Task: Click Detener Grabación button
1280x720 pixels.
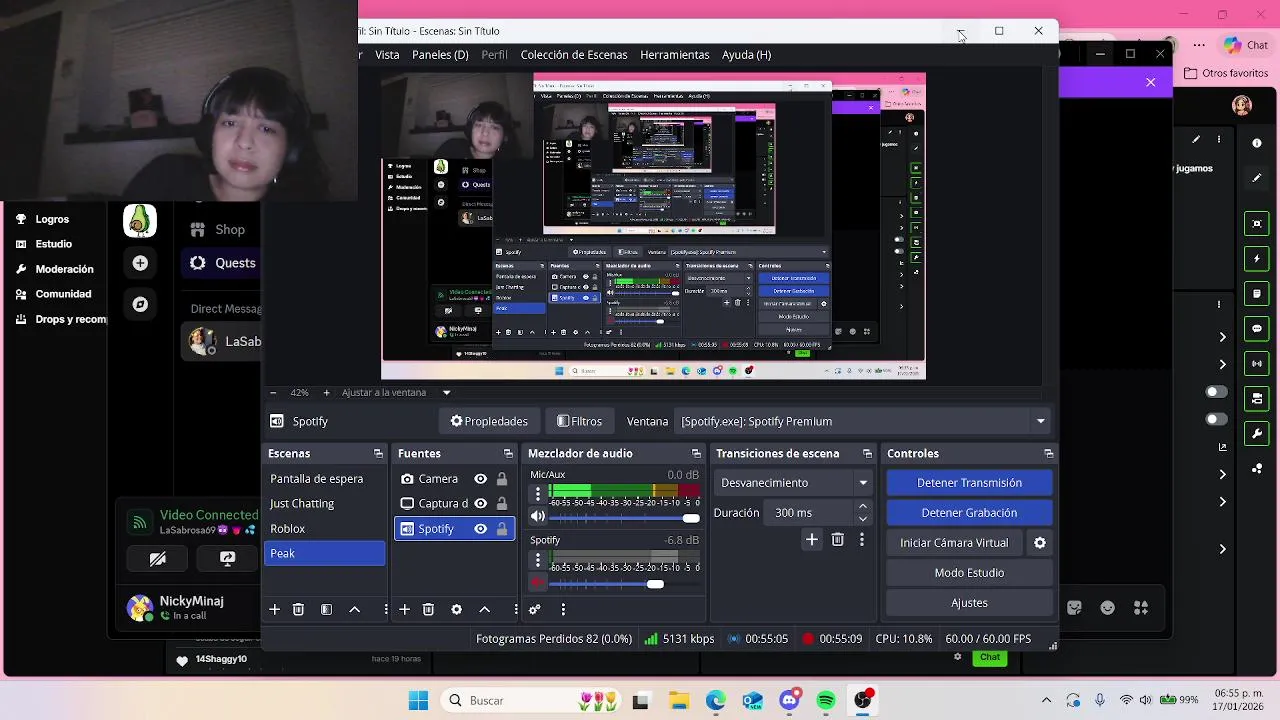Action: 969,512
